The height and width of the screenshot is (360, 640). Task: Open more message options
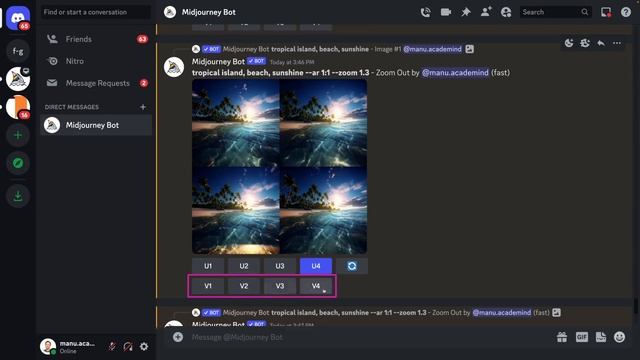pyautogui.click(x=617, y=43)
